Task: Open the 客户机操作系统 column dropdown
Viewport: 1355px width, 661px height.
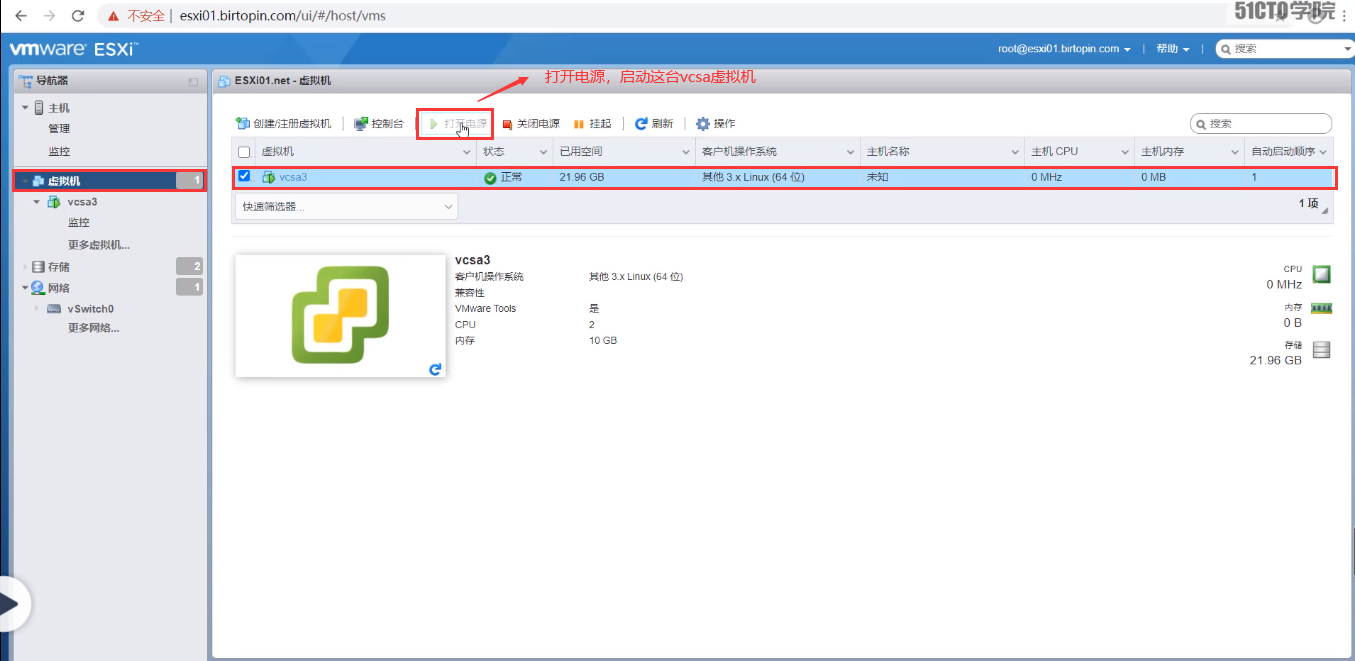Action: coord(851,152)
